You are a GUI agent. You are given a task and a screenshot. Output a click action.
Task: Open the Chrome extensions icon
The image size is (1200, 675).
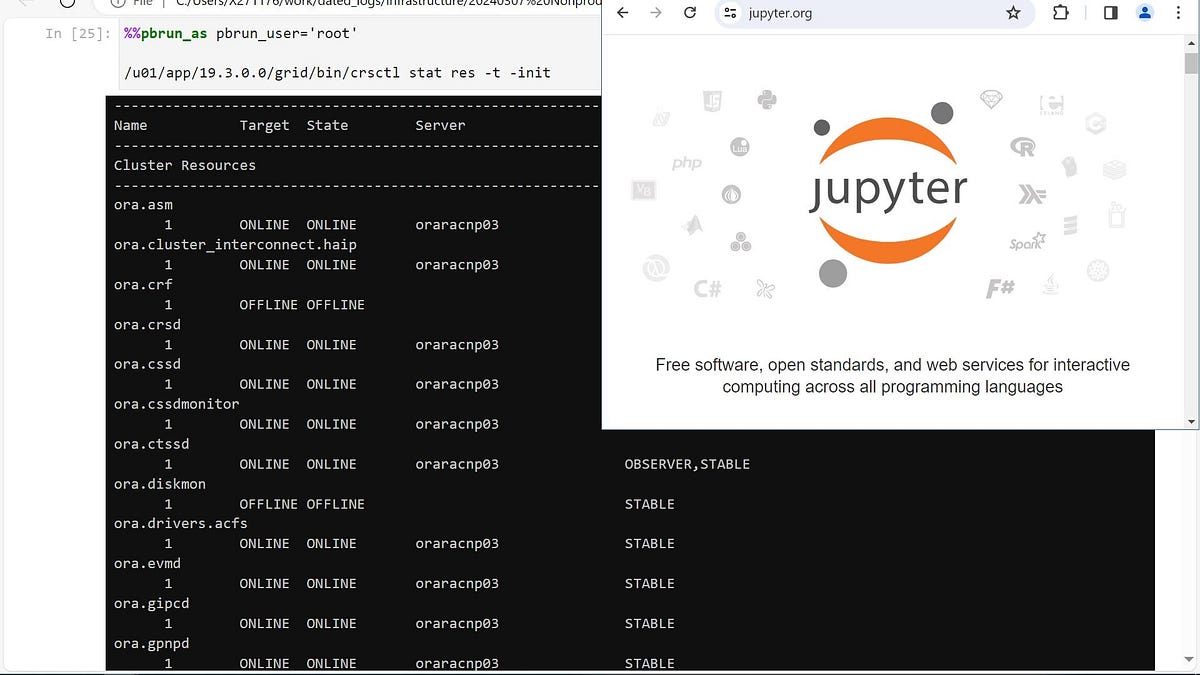click(1060, 13)
